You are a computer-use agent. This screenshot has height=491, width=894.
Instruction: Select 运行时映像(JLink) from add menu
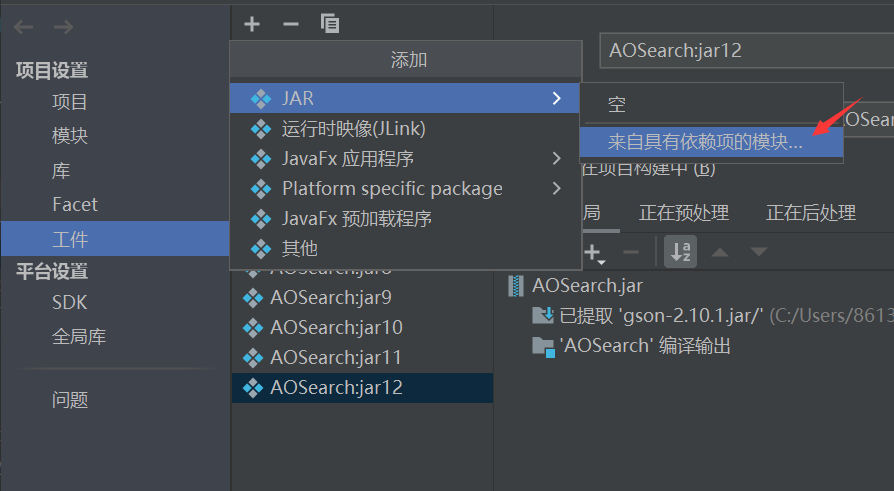click(354, 128)
